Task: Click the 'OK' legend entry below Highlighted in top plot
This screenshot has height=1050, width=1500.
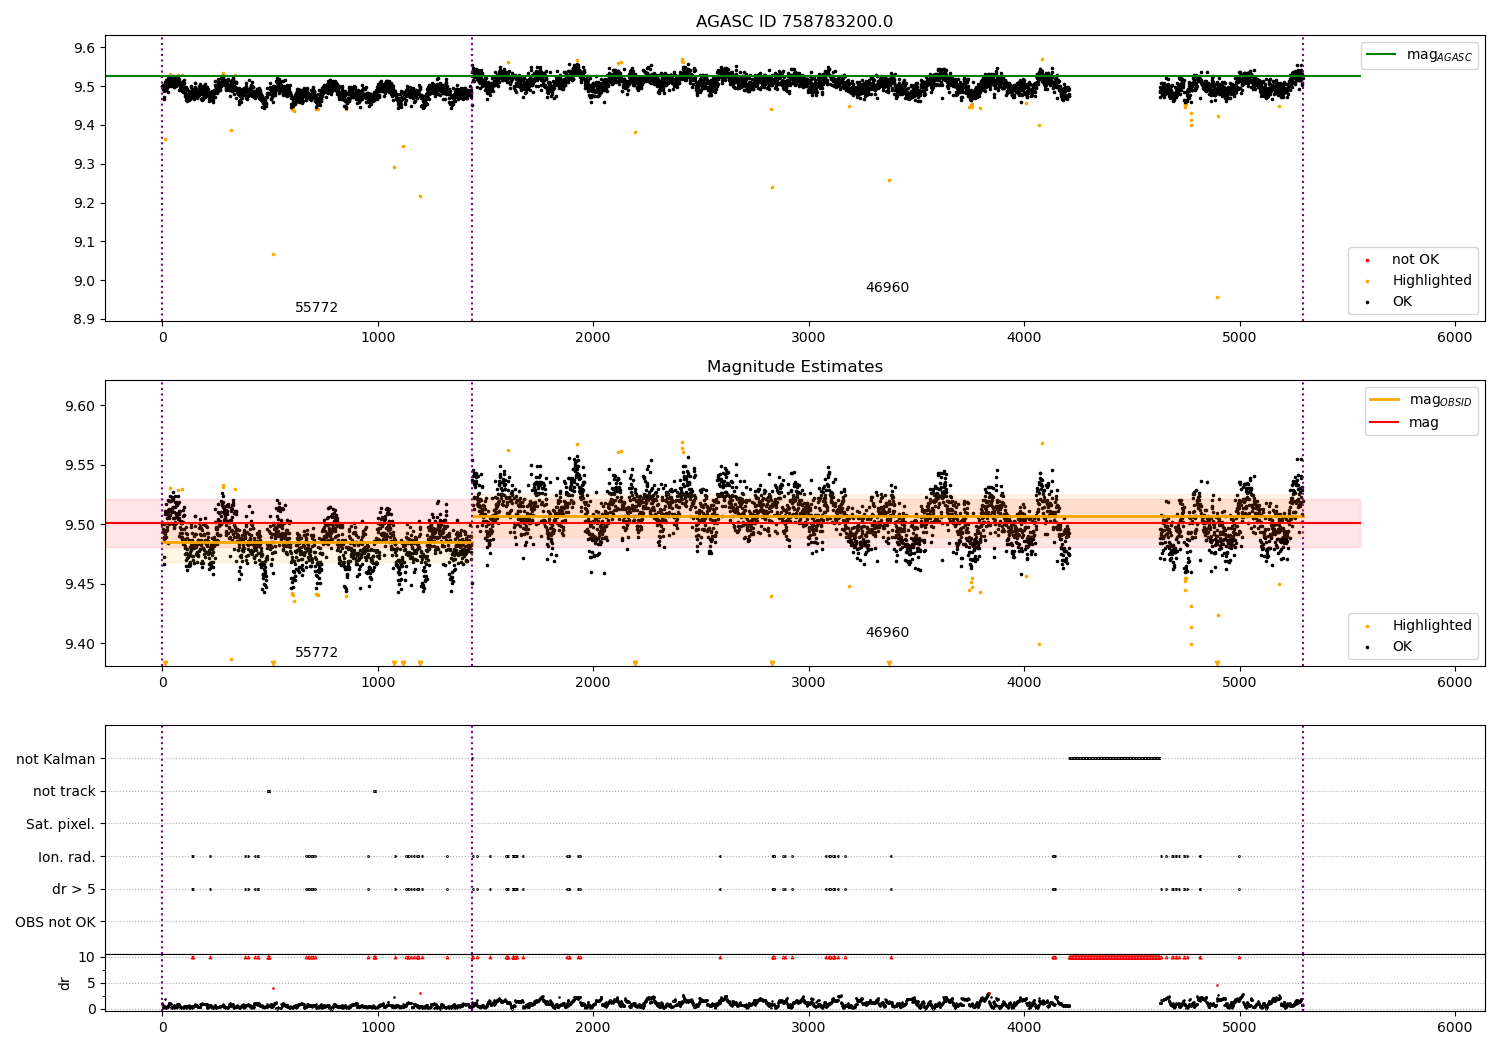Action: click(1402, 302)
